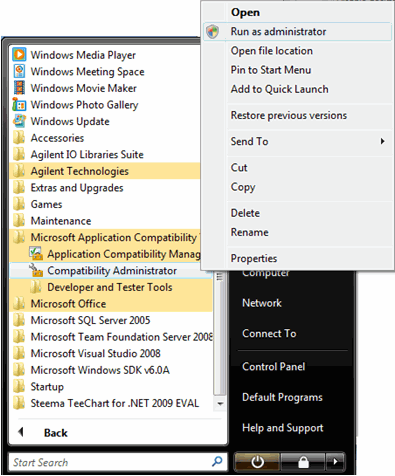395x476 pixels.
Task: Open Control Panel
Action: pyautogui.click(x=273, y=367)
